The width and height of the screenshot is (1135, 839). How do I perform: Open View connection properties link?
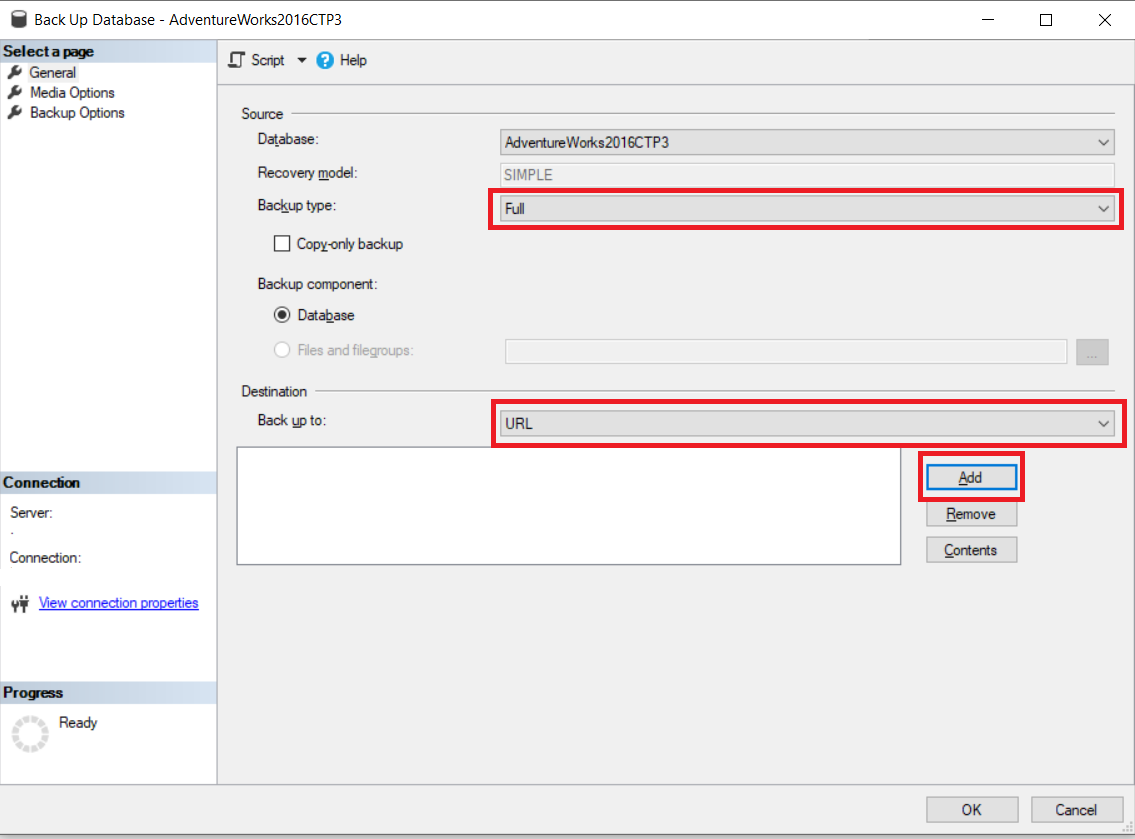point(118,603)
